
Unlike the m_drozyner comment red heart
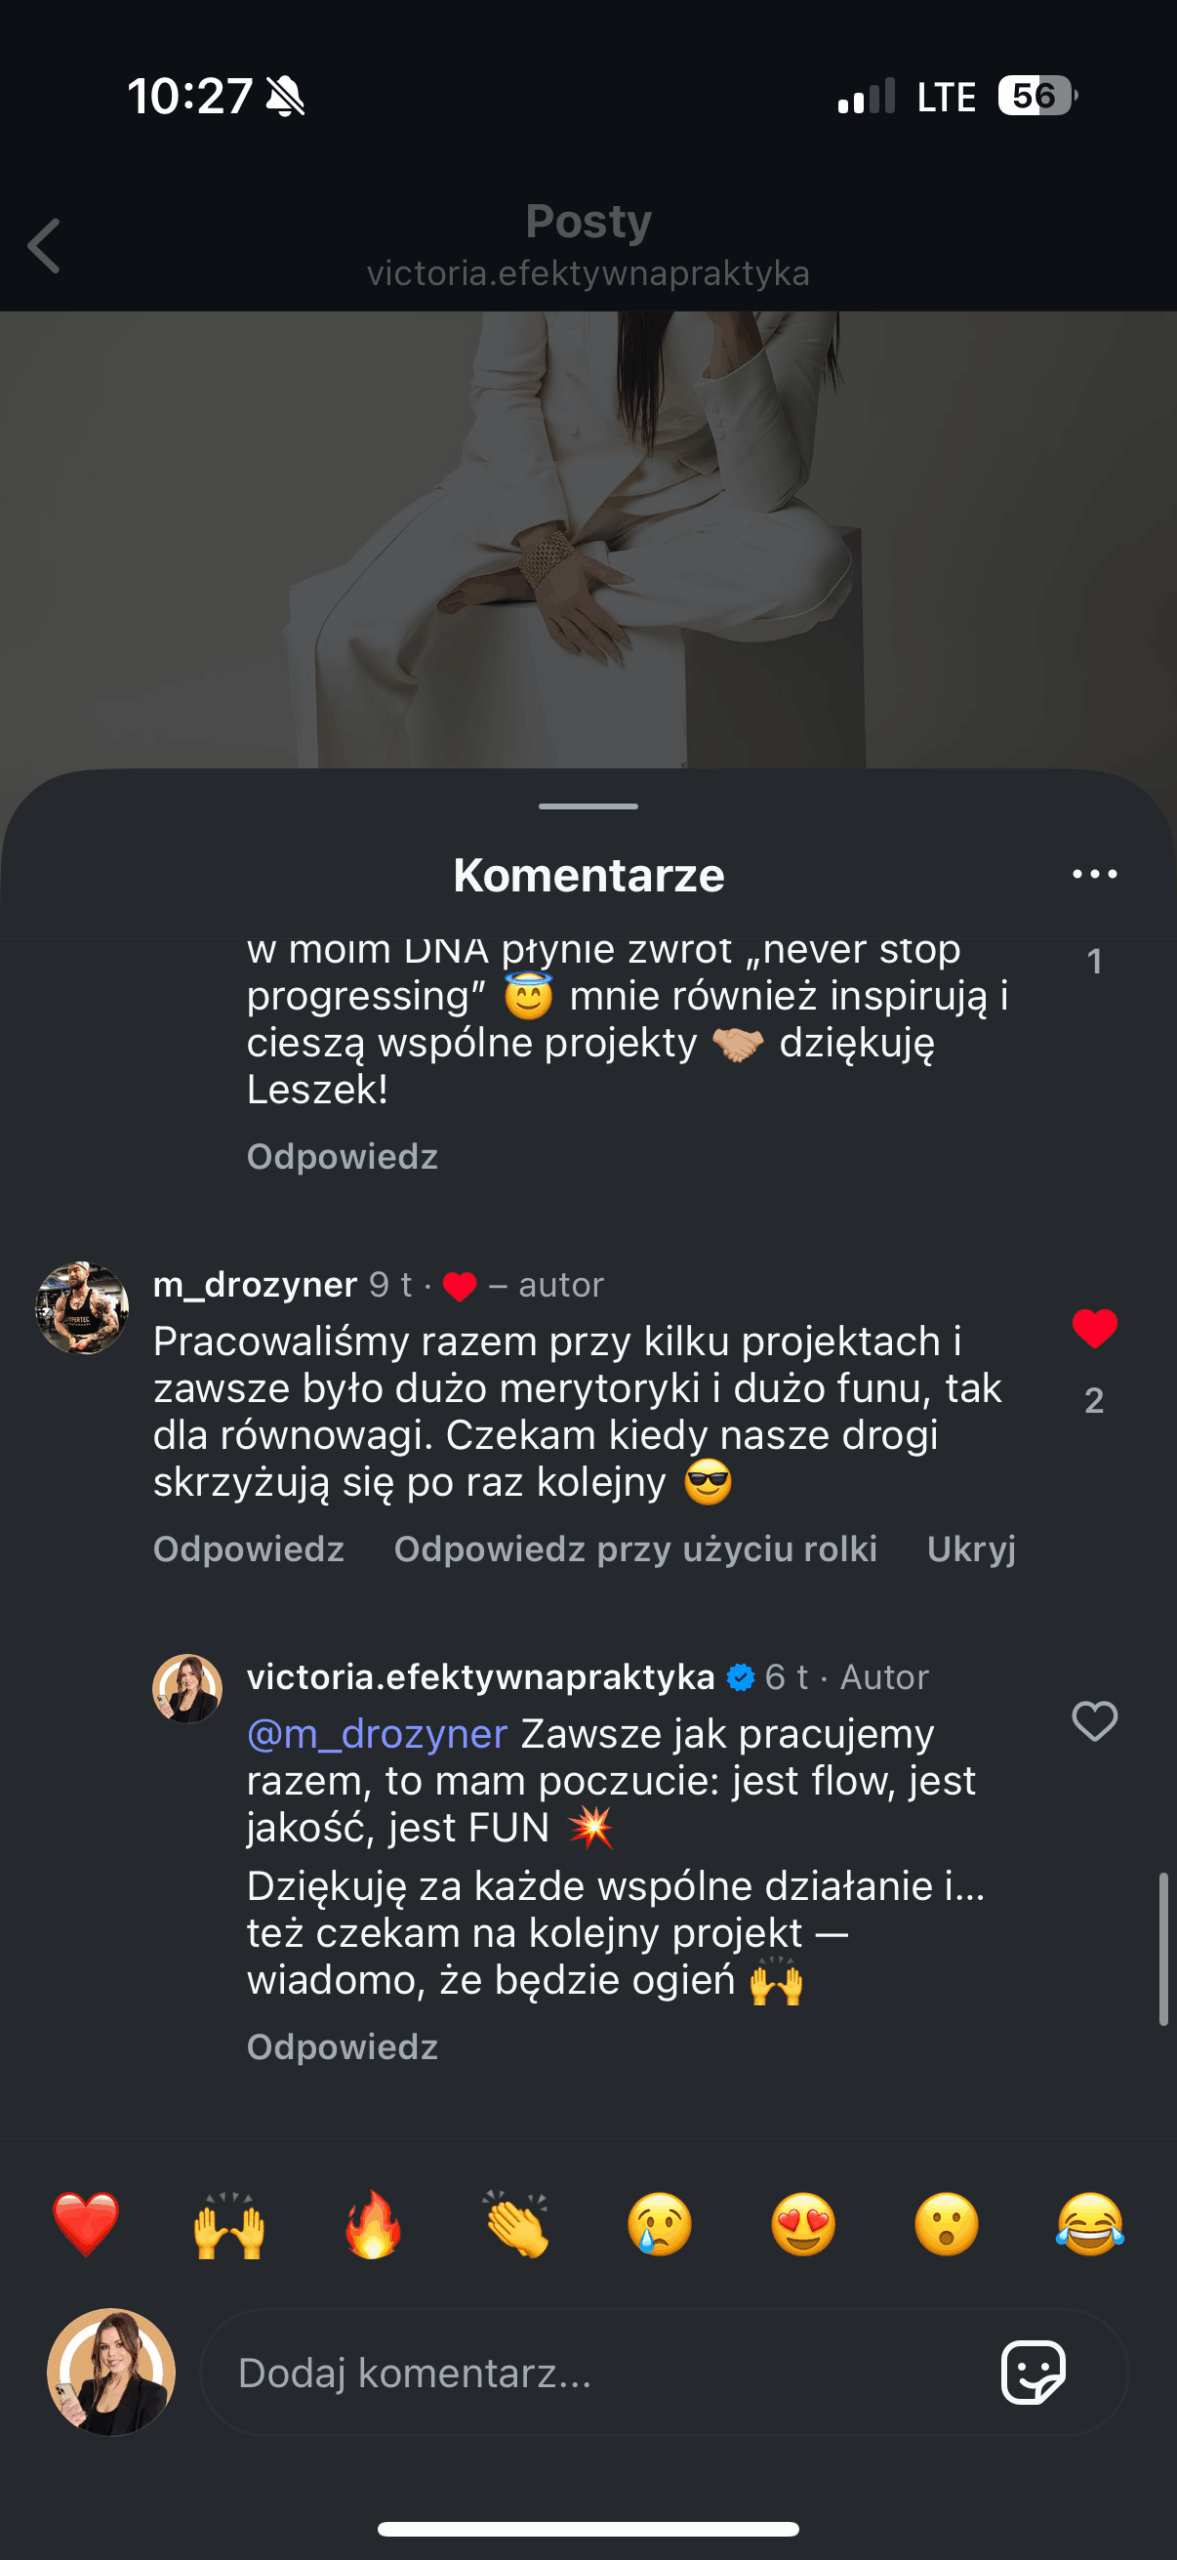click(x=1094, y=1329)
